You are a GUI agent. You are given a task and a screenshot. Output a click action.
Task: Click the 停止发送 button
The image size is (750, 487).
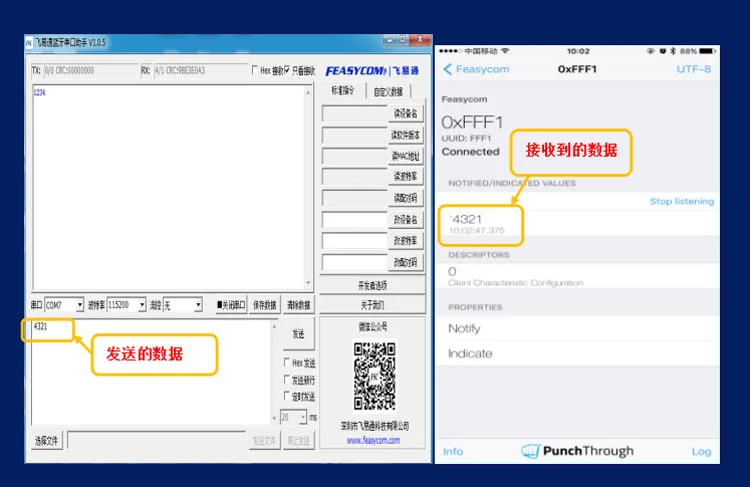(x=298, y=441)
